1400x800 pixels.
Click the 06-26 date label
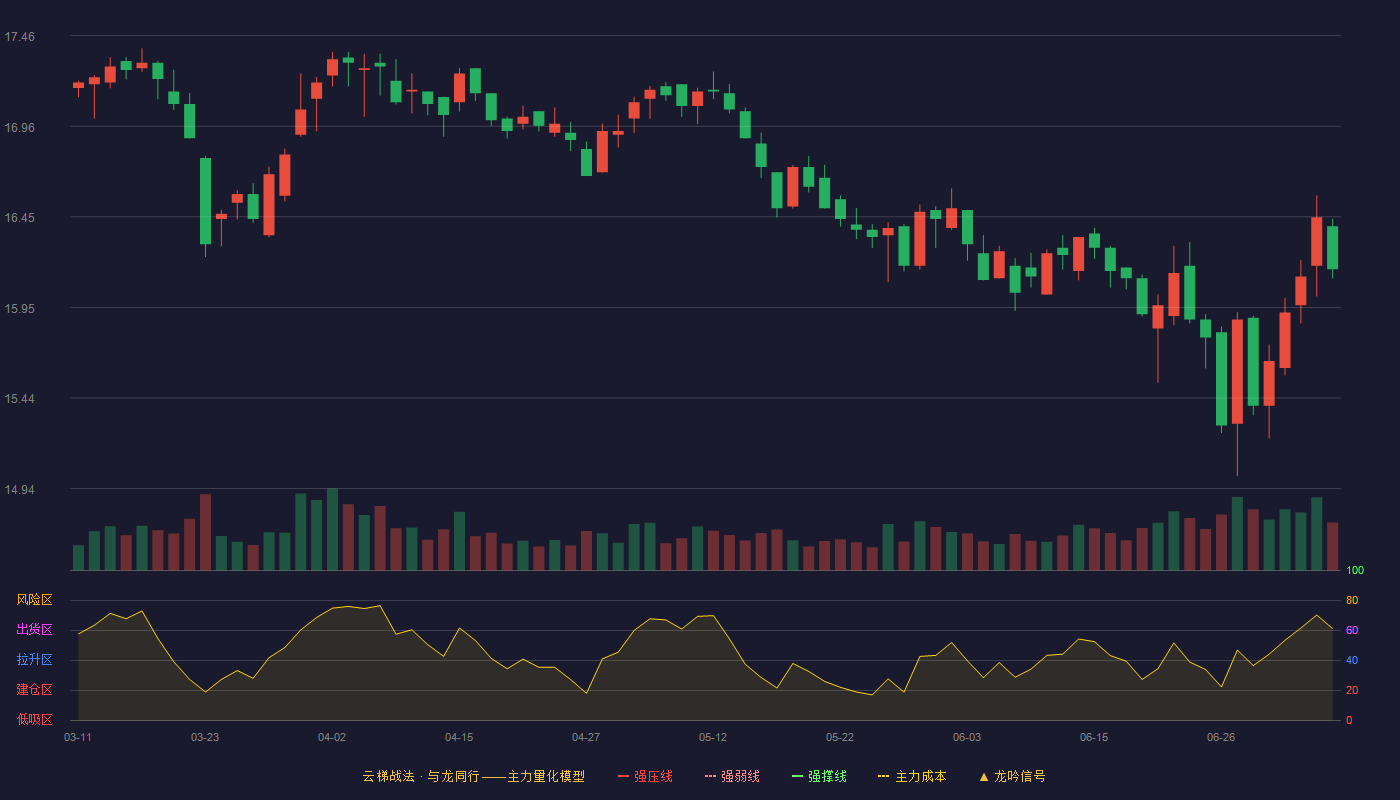[x=1221, y=737]
